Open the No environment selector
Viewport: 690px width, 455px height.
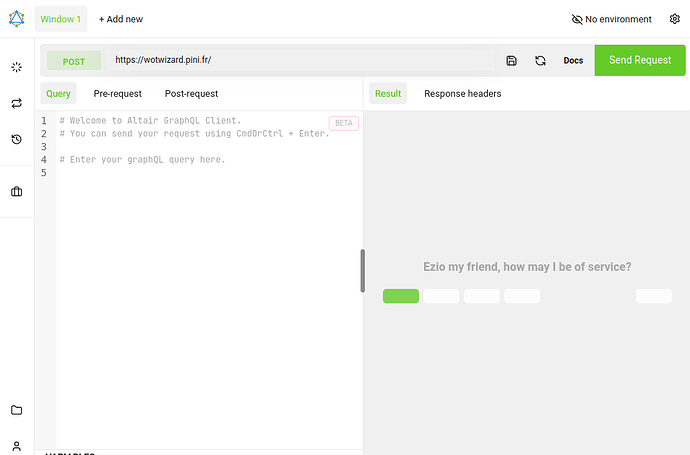coord(611,19)
